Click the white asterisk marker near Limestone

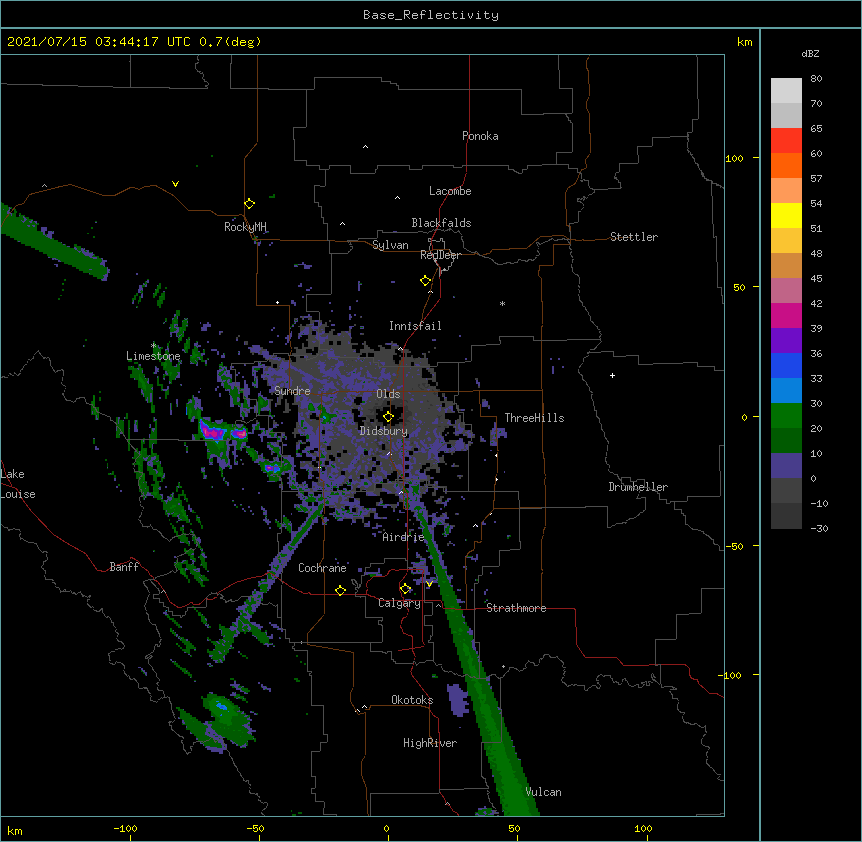(153, 345)
